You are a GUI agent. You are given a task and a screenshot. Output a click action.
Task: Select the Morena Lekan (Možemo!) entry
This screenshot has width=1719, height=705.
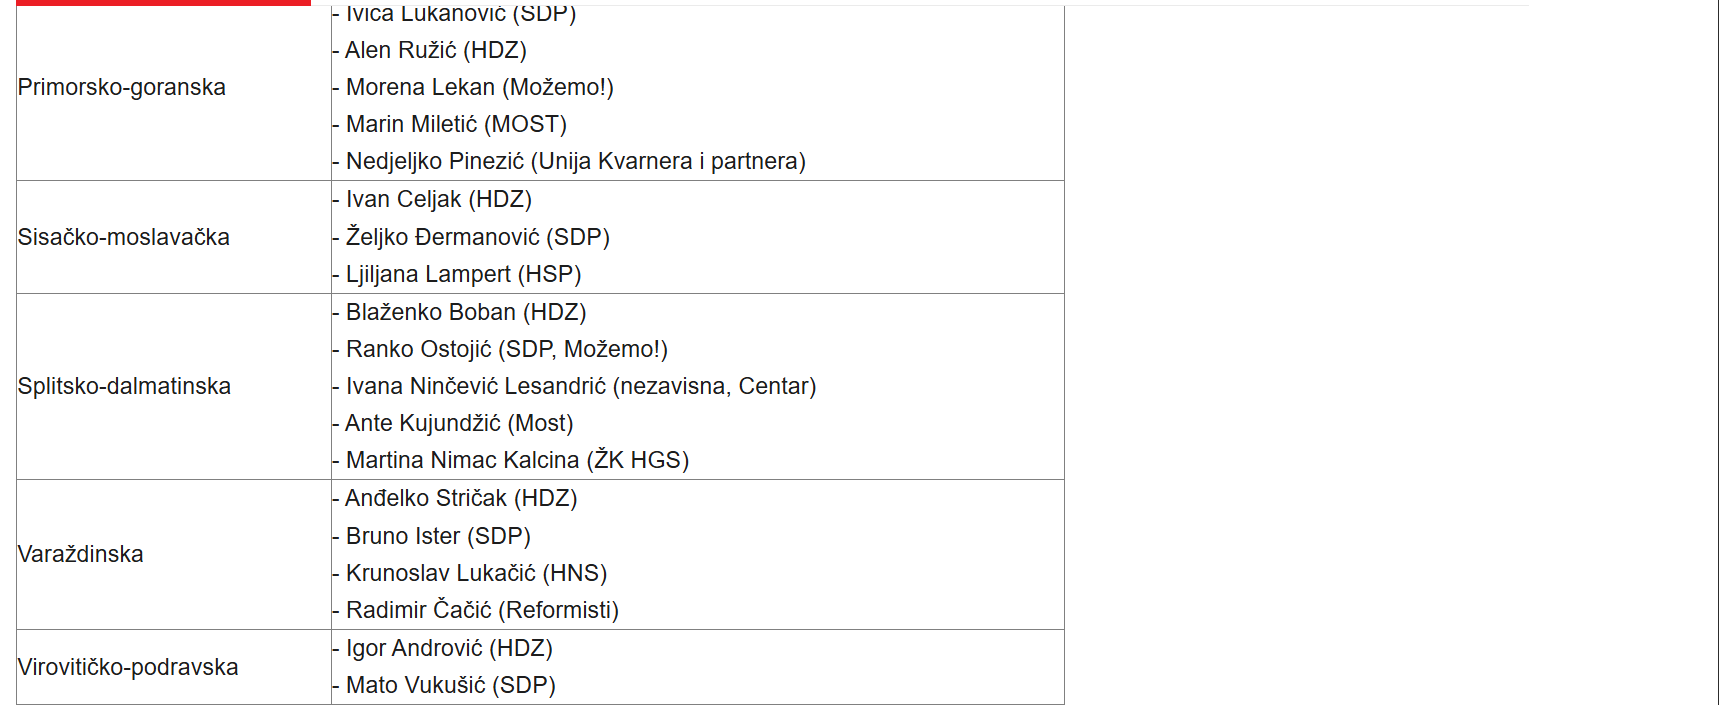pyautogui.click(x=479, y=87)
